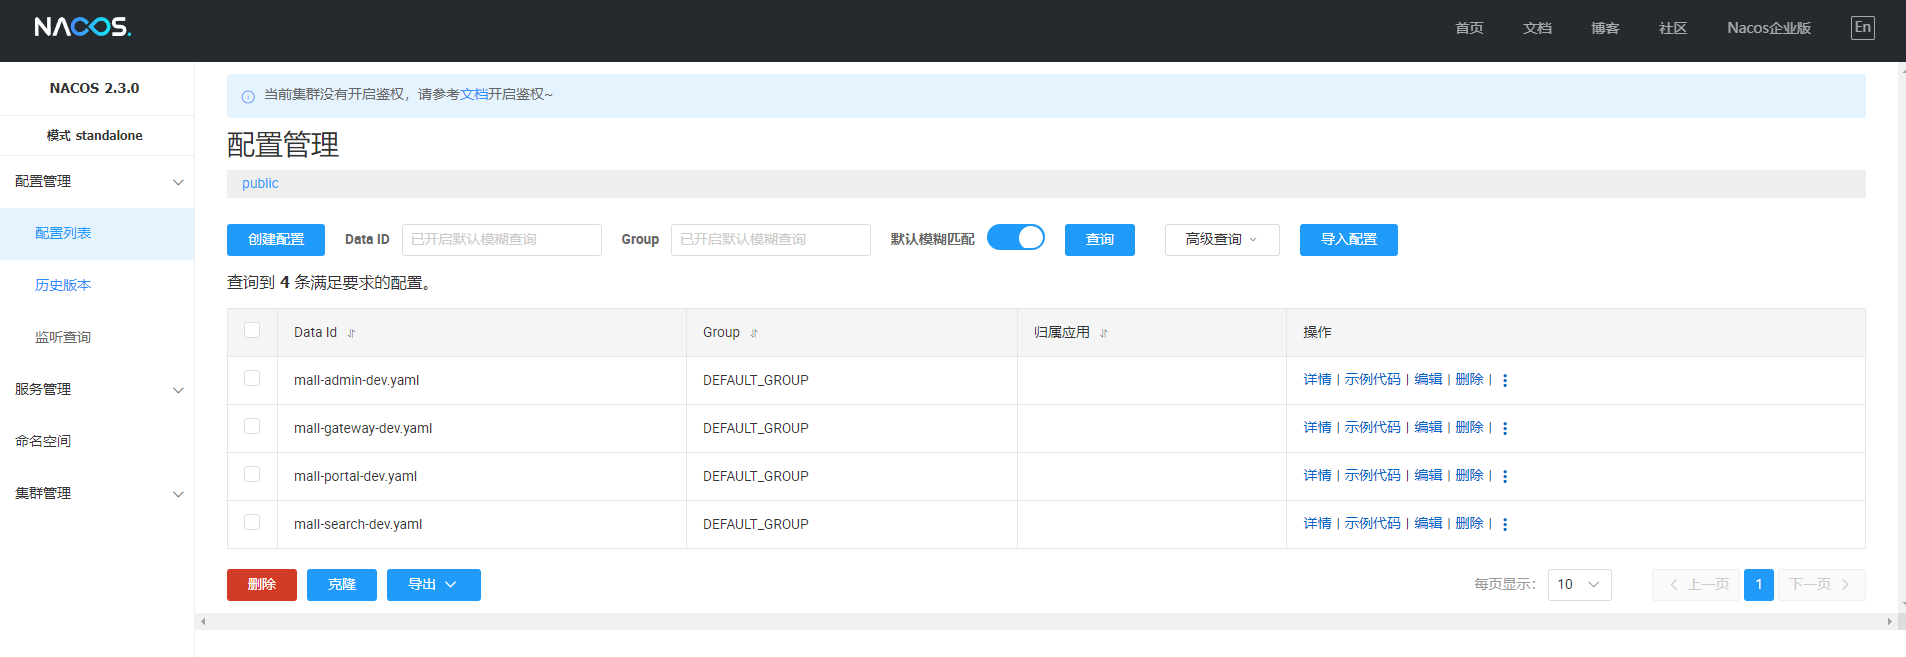The height and width of the screenshot is (657, 1906).
Task: Go to page 1 in pagination
Action: coord(1759,585)
